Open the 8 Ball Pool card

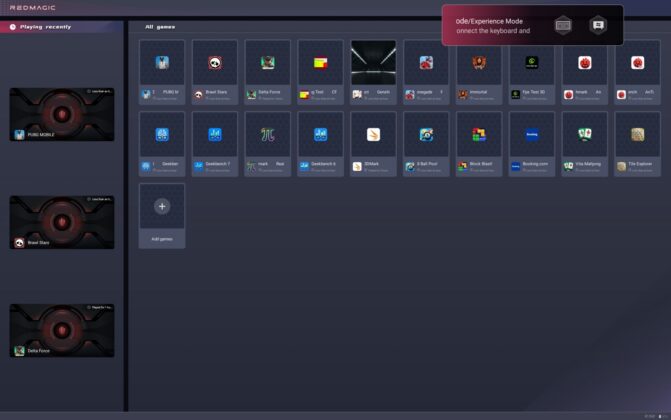(426, 144)
